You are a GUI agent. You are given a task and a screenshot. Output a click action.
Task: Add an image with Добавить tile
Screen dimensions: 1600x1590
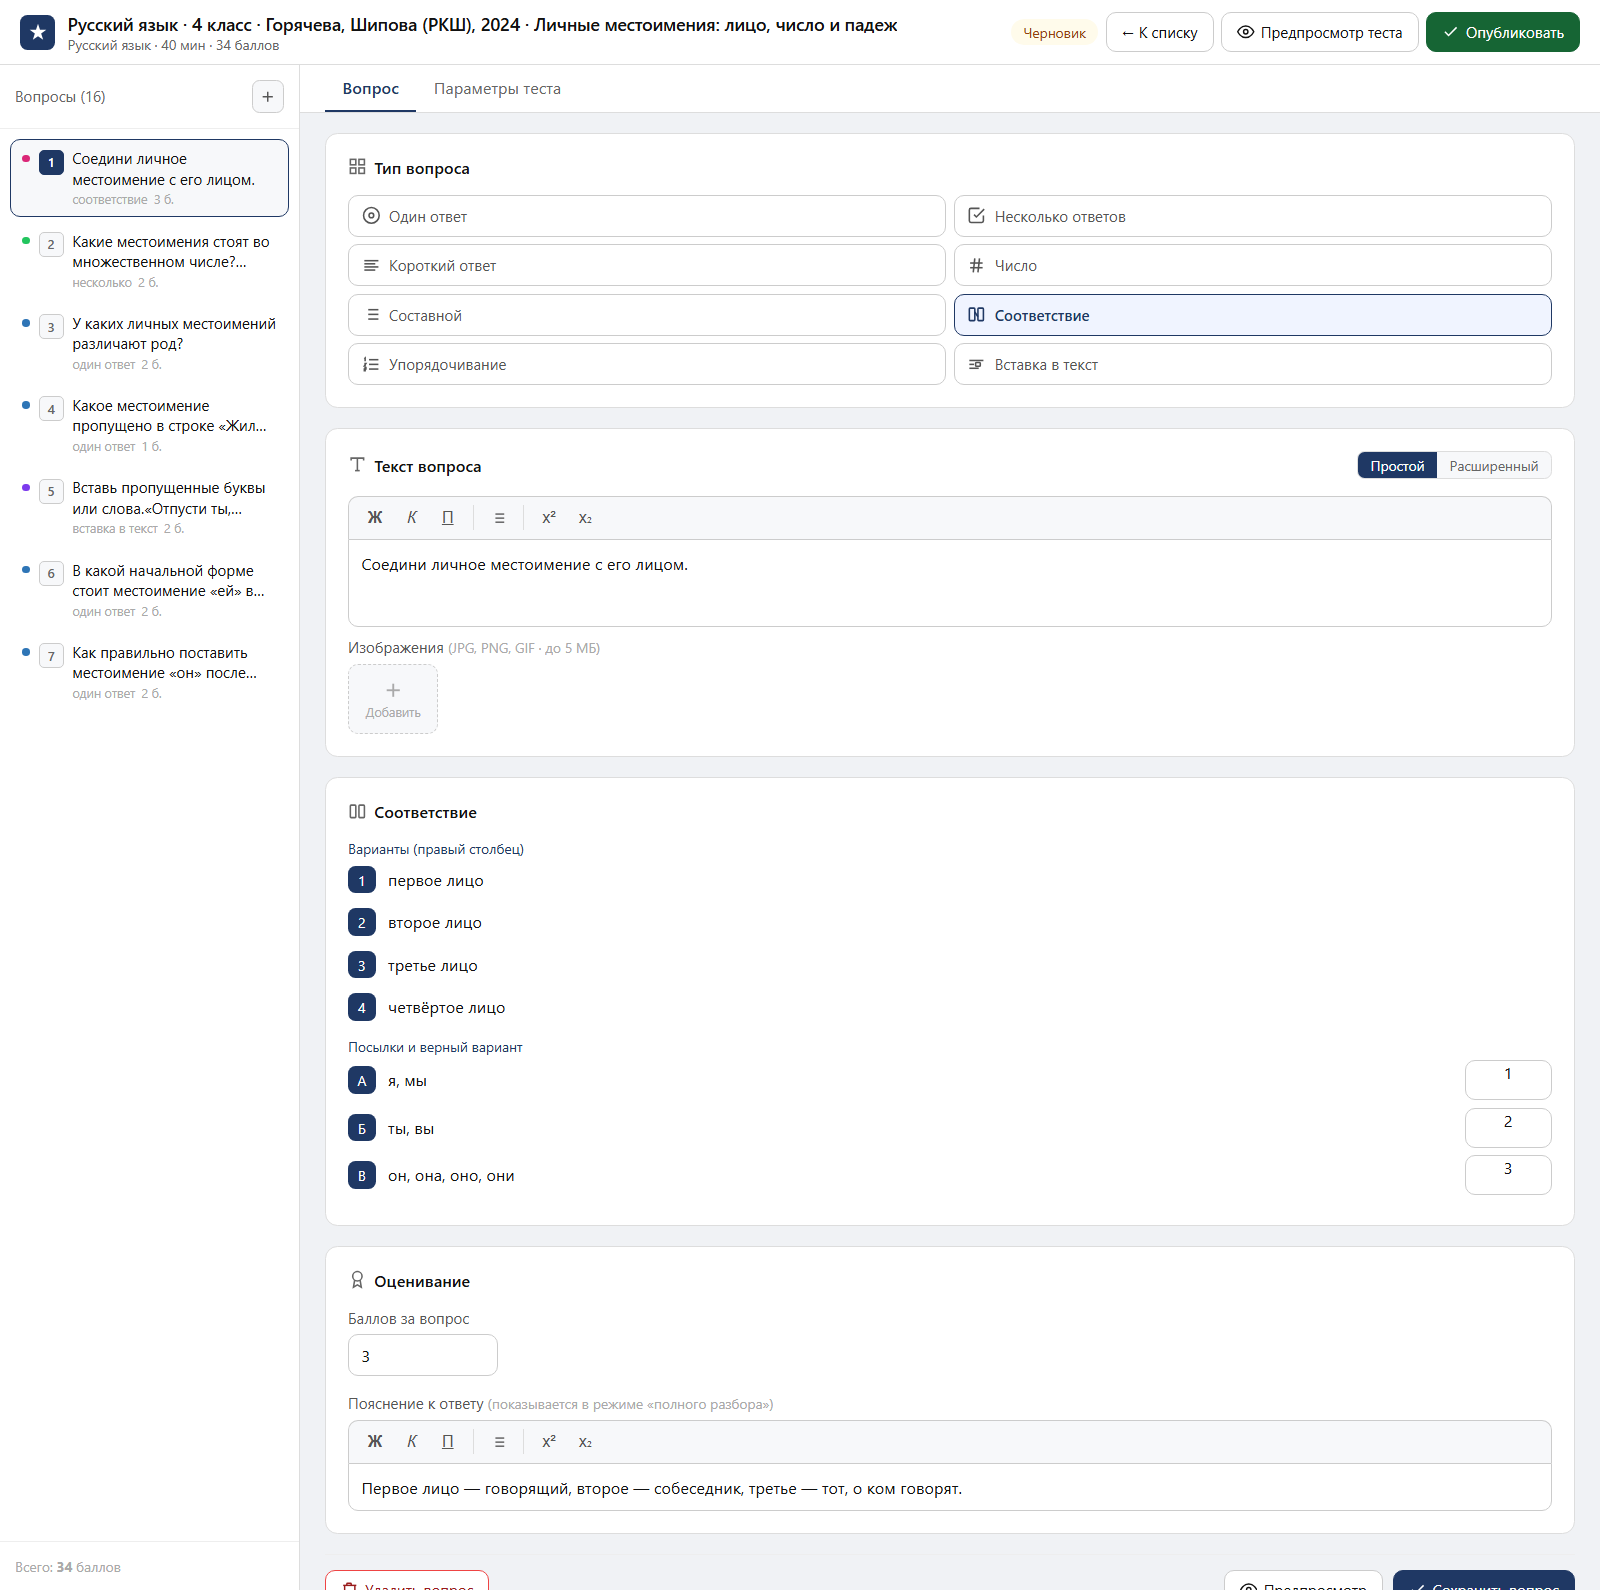point(393,699)
